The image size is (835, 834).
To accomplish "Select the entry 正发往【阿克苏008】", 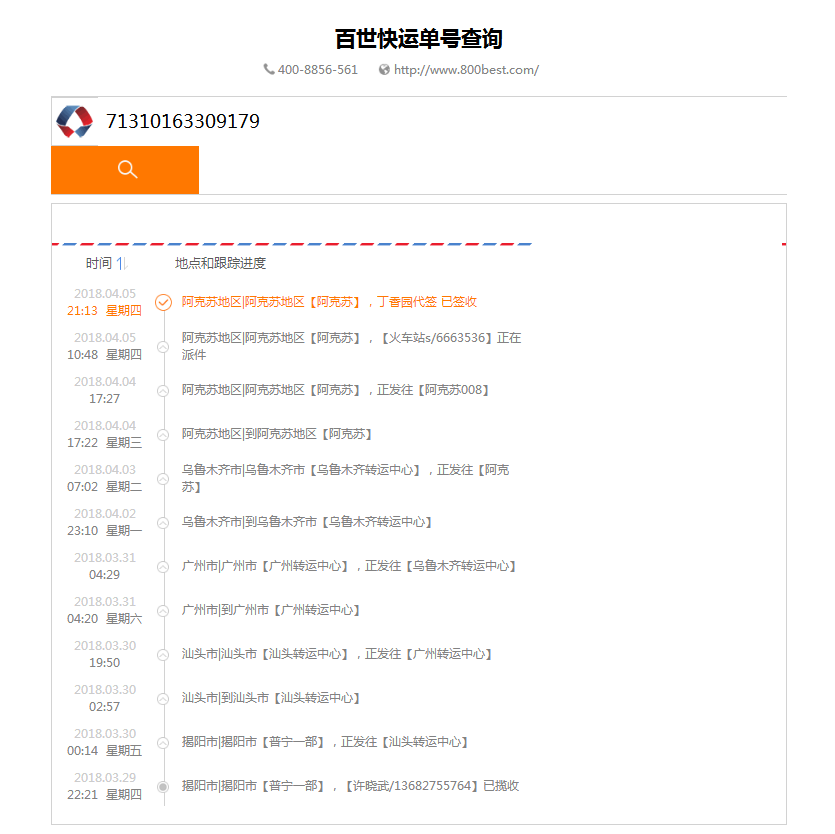I will 335,390.
